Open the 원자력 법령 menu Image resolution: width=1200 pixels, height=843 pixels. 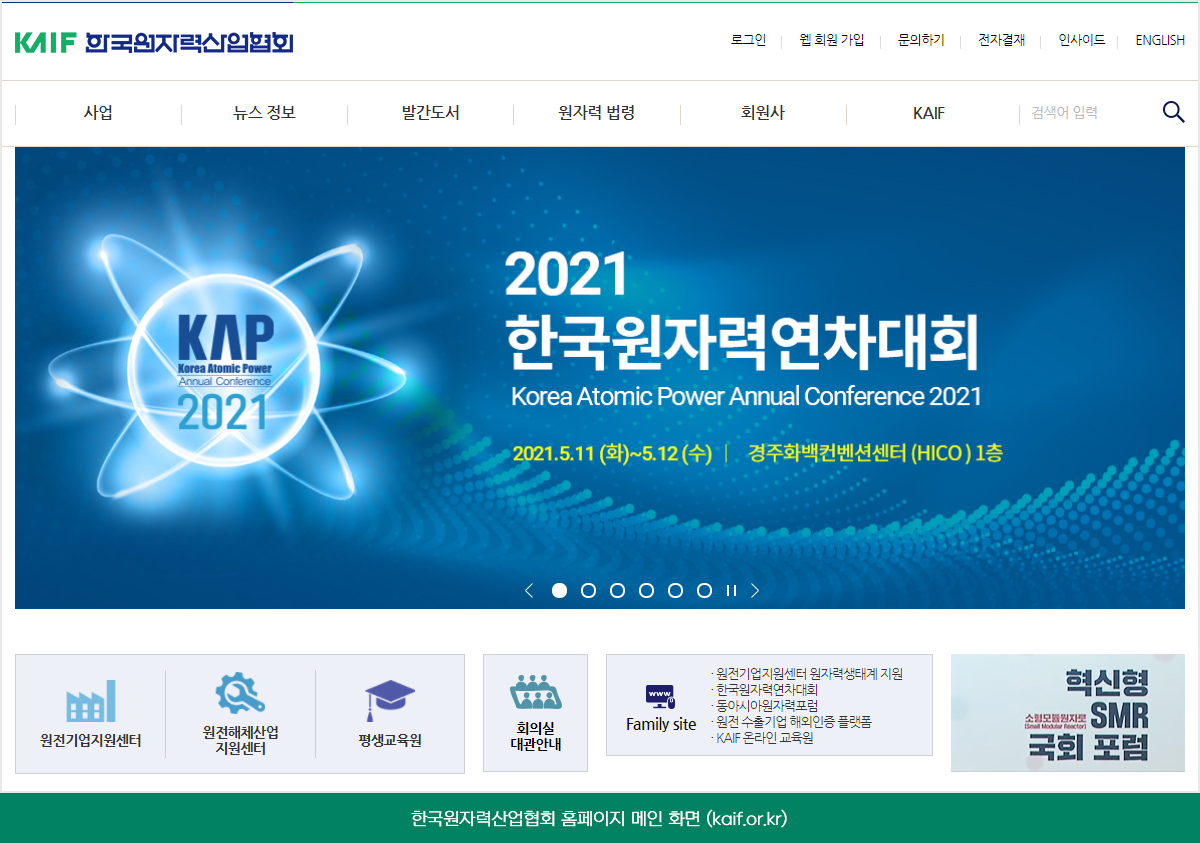597,113
